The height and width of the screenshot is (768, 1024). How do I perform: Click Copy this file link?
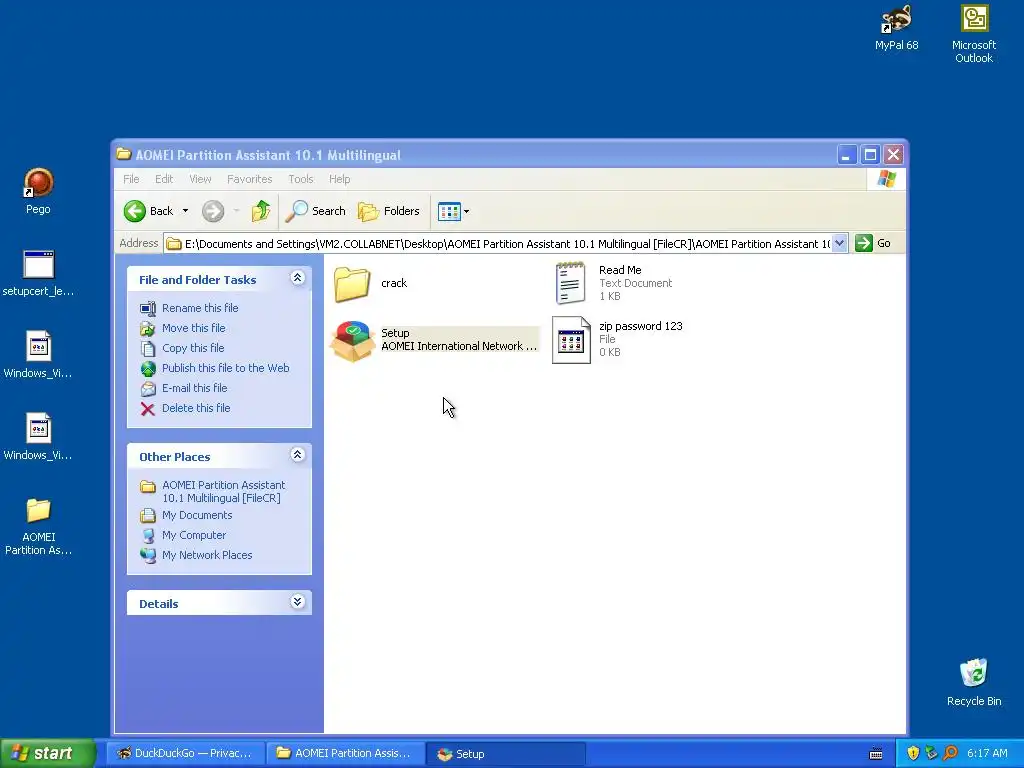pyautogui.click(x=193, y=348)
